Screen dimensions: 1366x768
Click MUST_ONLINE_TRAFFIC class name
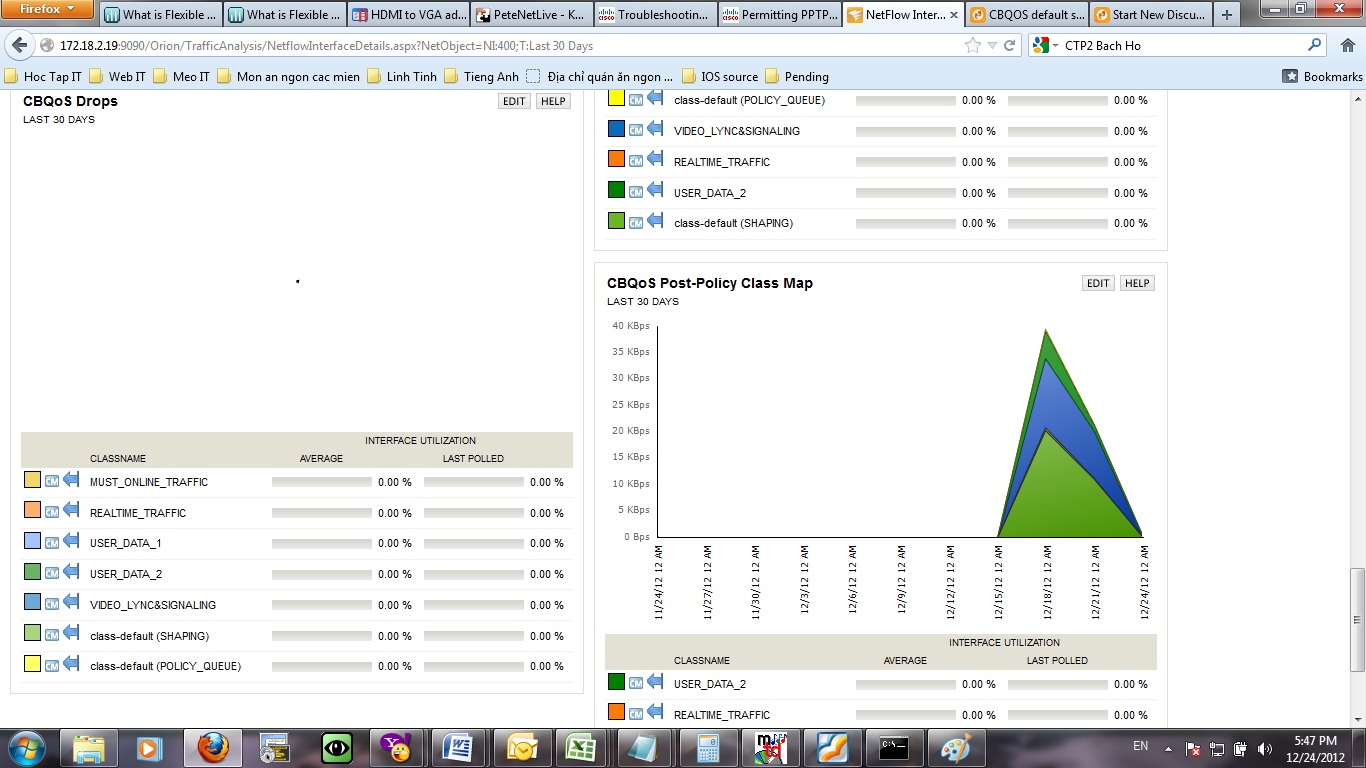[149, 482]
